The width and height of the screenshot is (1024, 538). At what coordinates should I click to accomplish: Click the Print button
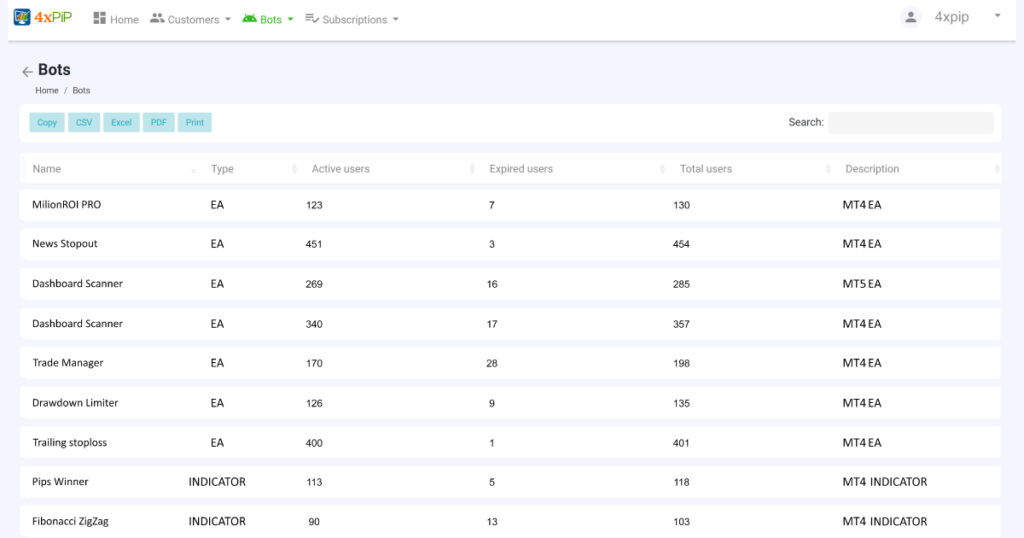pyautogui.click(x=195, y=123)
